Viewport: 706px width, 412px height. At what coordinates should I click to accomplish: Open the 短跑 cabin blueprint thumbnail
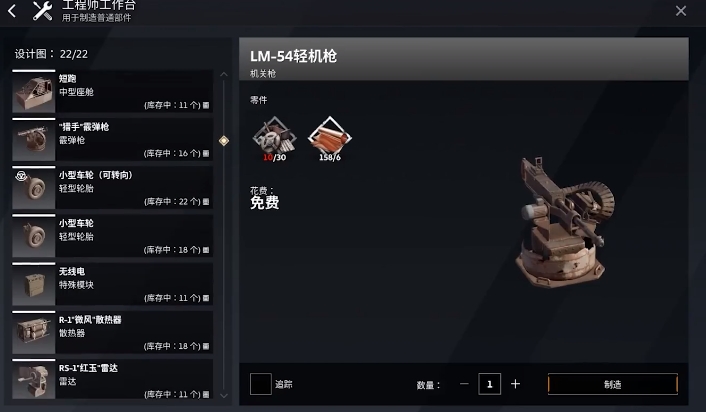coord(34,92)
